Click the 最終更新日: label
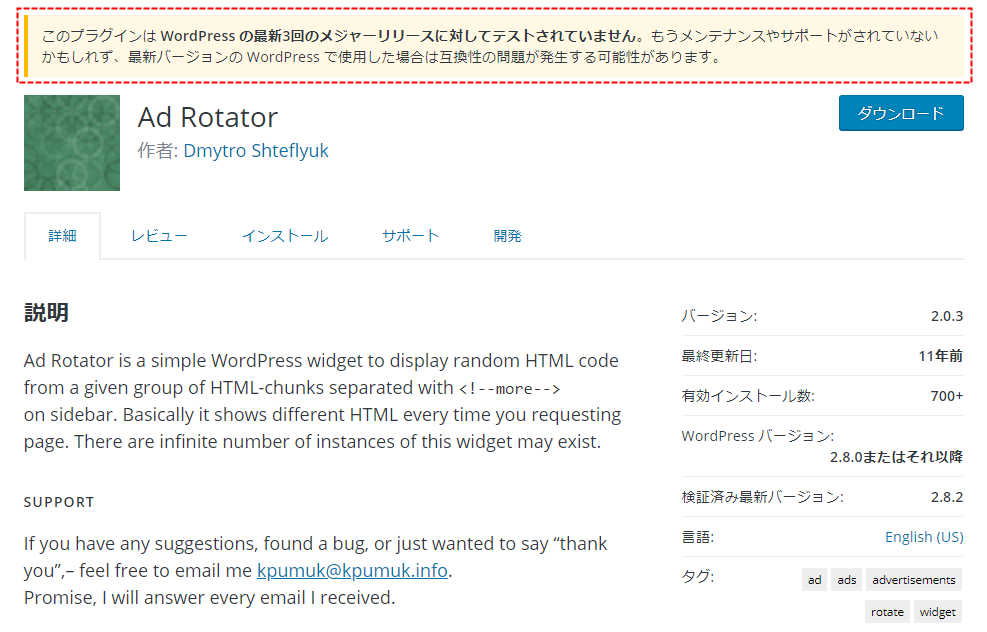 pyautogui.click(x=719, y=356)
